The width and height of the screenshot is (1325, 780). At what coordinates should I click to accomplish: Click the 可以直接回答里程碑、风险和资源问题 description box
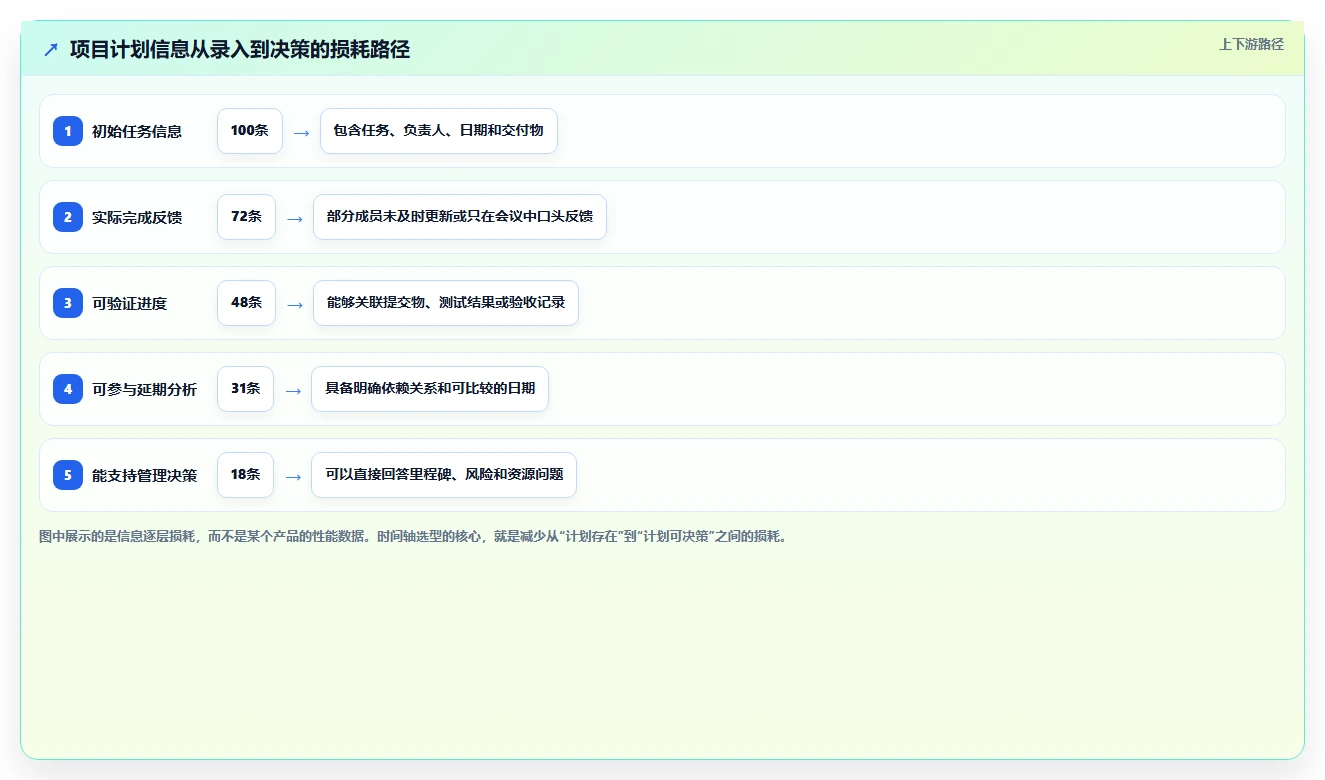(x=444, y=475)
